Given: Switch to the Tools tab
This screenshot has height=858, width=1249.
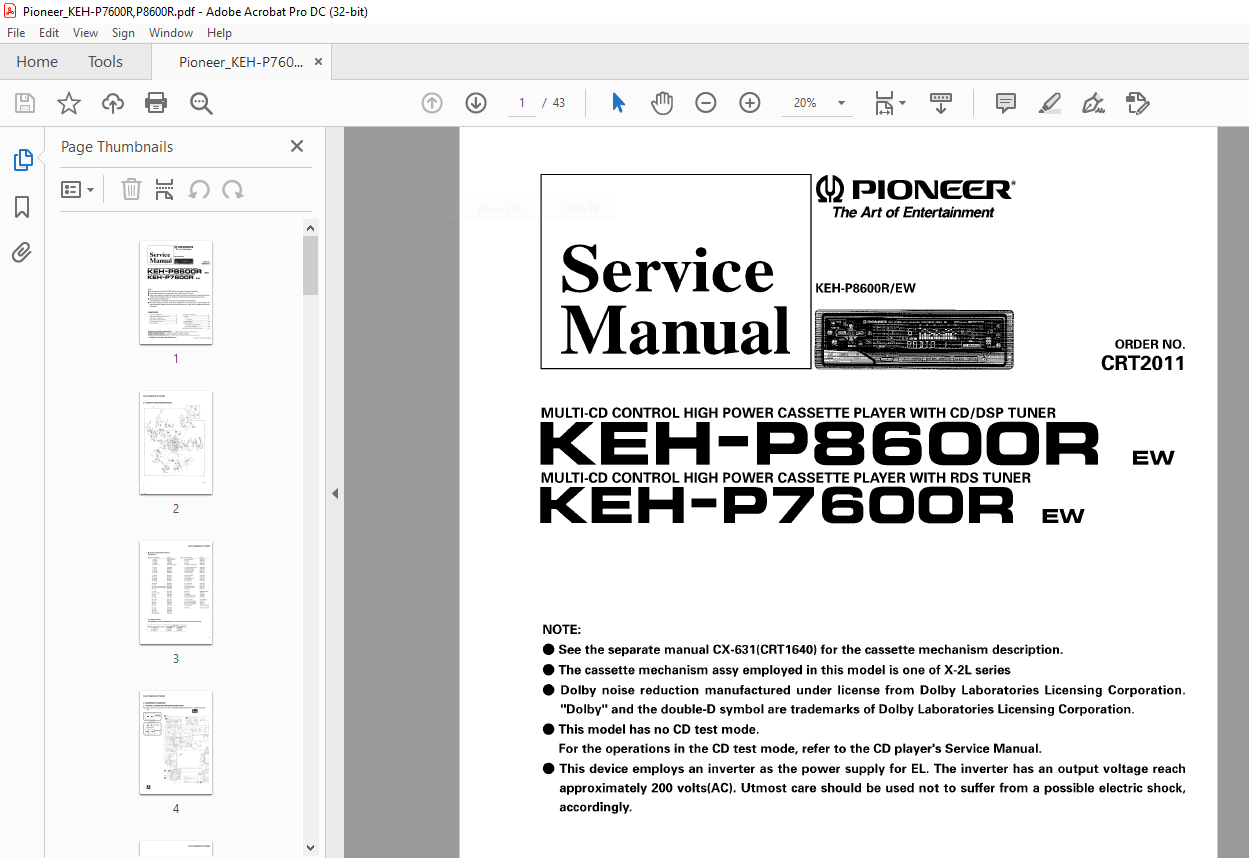Looking at the screenshot, I should (105, 62).
